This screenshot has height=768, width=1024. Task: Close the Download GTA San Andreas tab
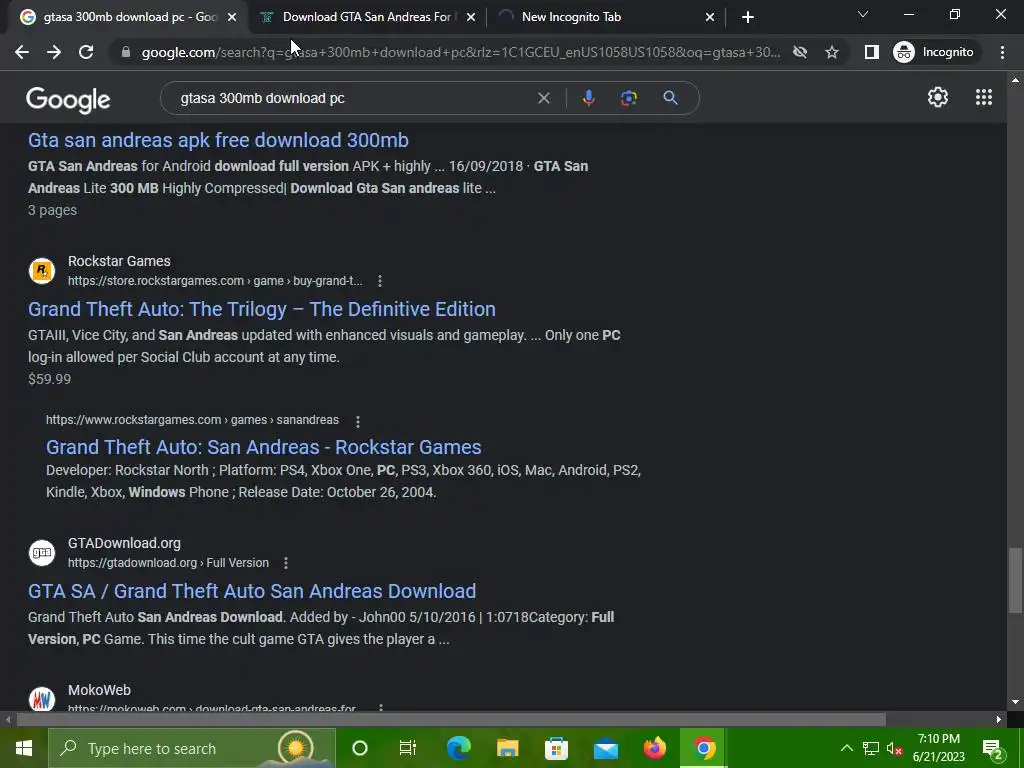pyautogui.click(x=471, y=17)
